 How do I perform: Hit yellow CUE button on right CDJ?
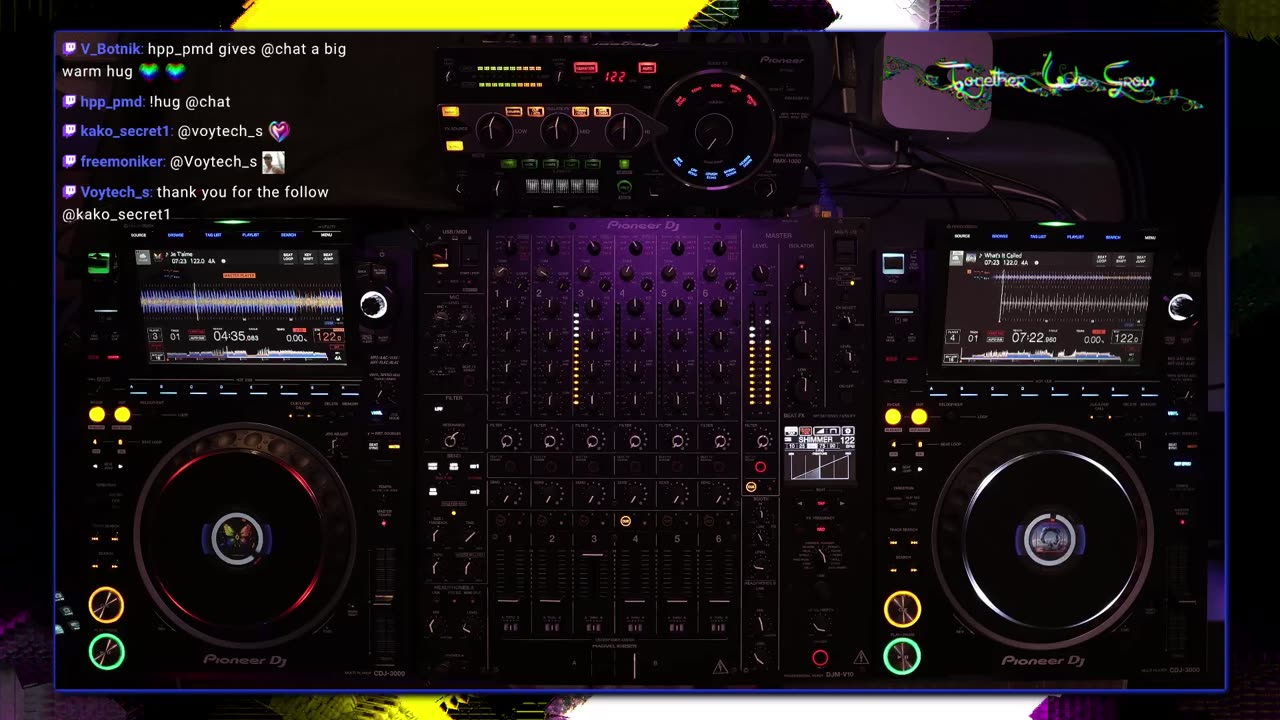coord(902,609)
